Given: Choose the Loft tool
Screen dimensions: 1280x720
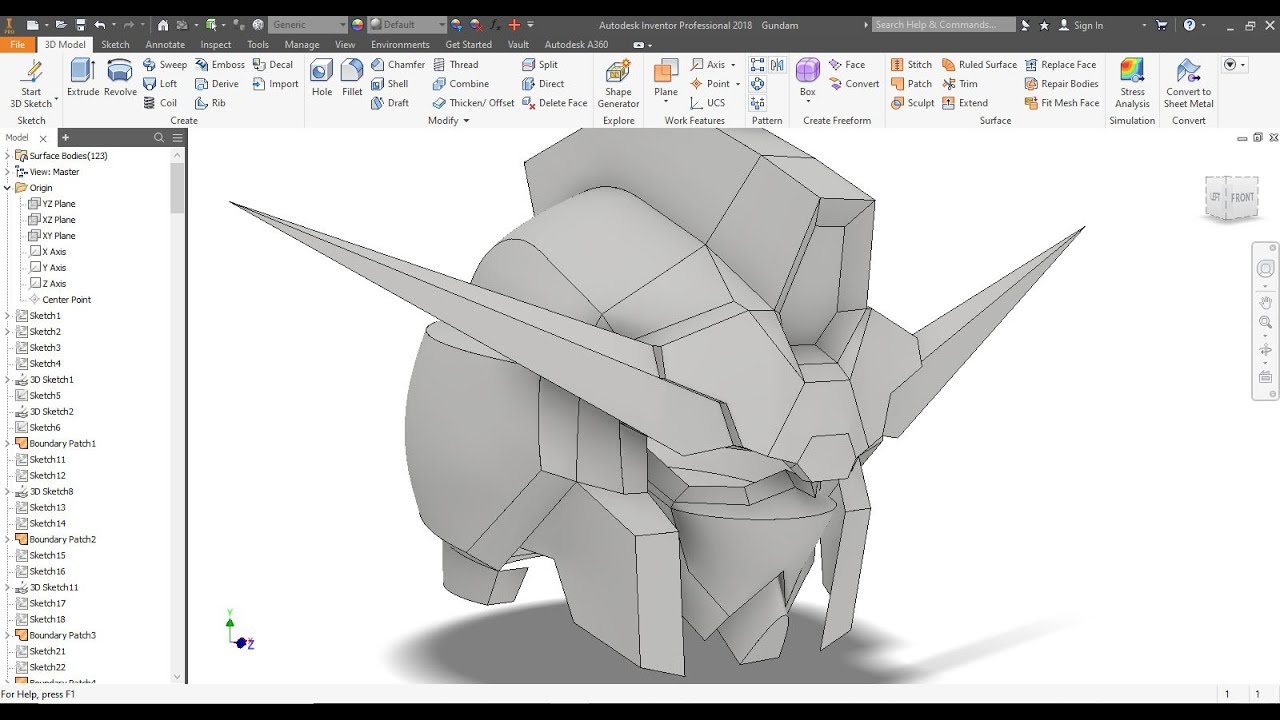Looking at the screenshot, I should [x=160, y=84].
